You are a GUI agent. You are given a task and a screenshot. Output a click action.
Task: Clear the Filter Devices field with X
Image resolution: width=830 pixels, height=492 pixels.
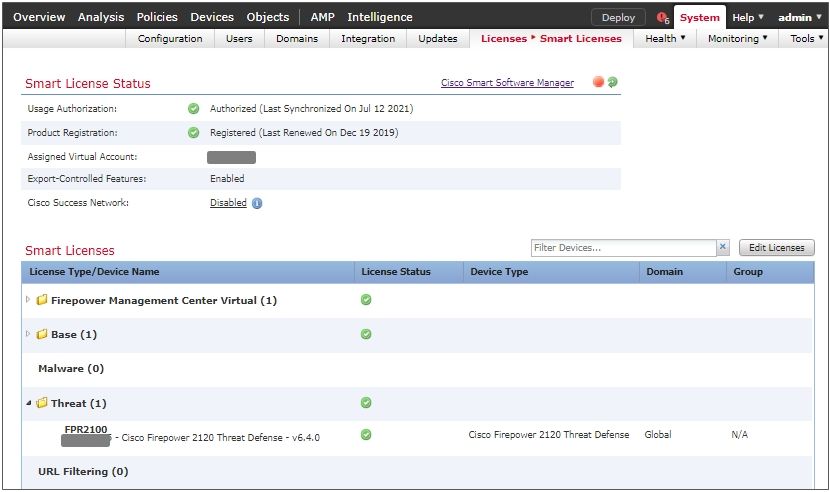pos(723,247)
